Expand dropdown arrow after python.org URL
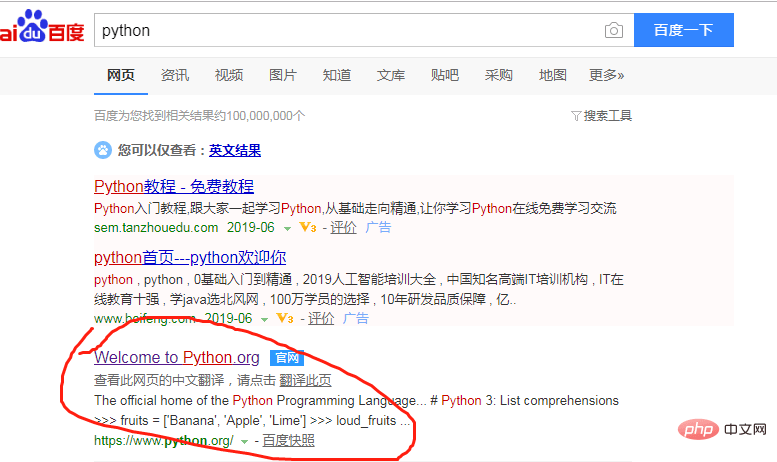Screen dimensions: 777x462 pos(244,441)
